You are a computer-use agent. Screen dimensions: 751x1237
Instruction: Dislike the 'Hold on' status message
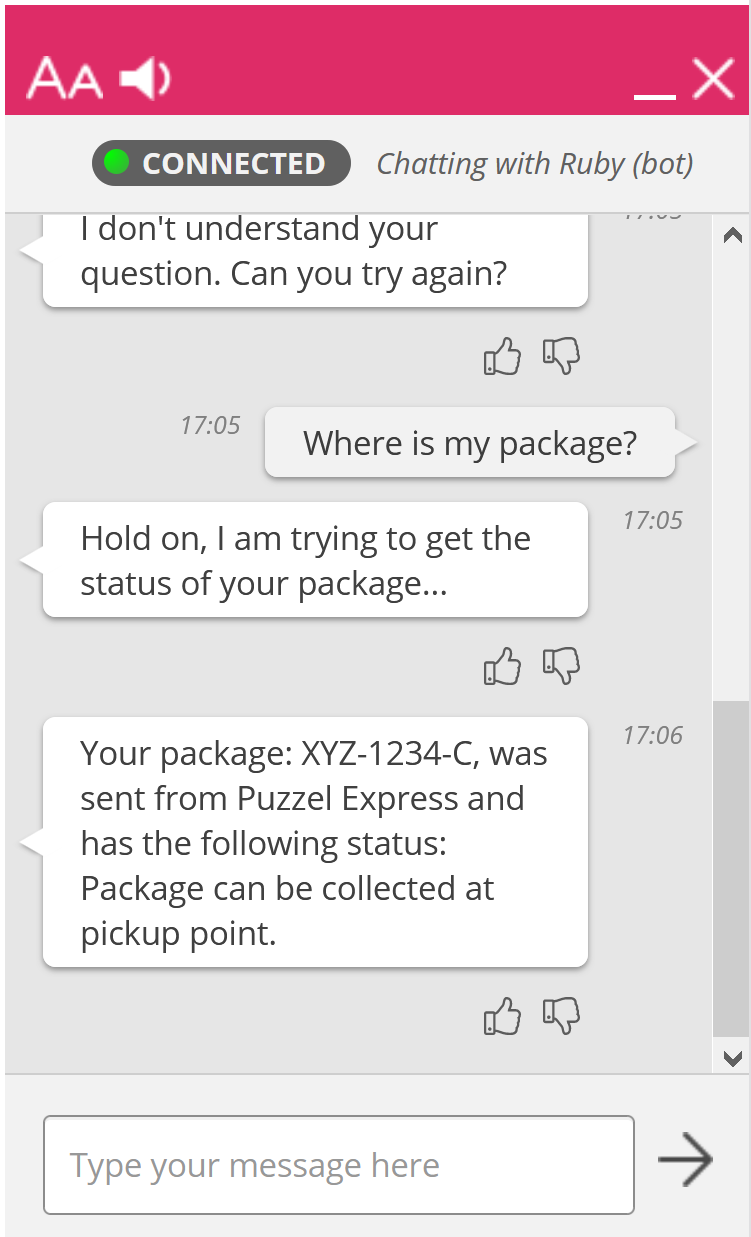point(561,666)
